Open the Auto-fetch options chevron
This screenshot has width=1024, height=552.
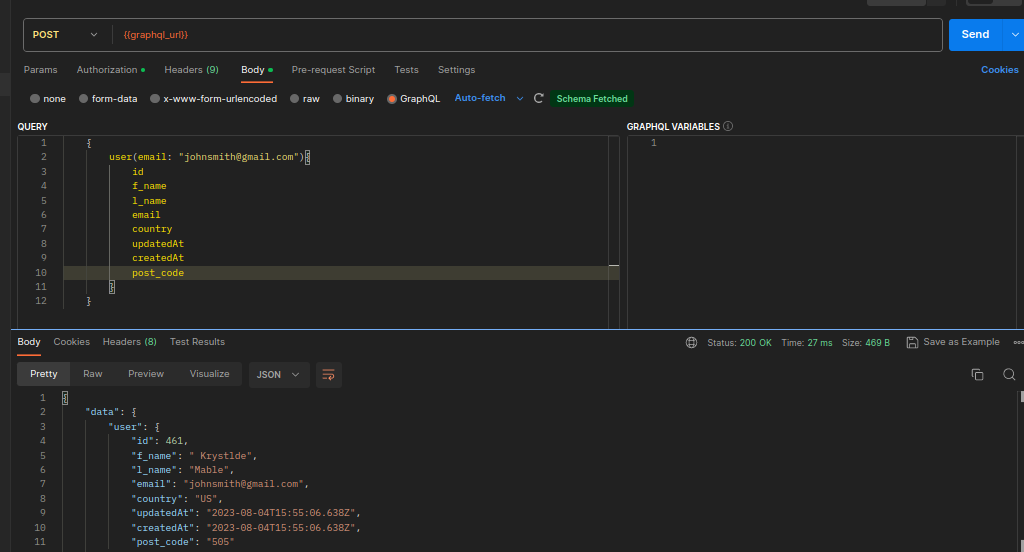pos(520,99)
